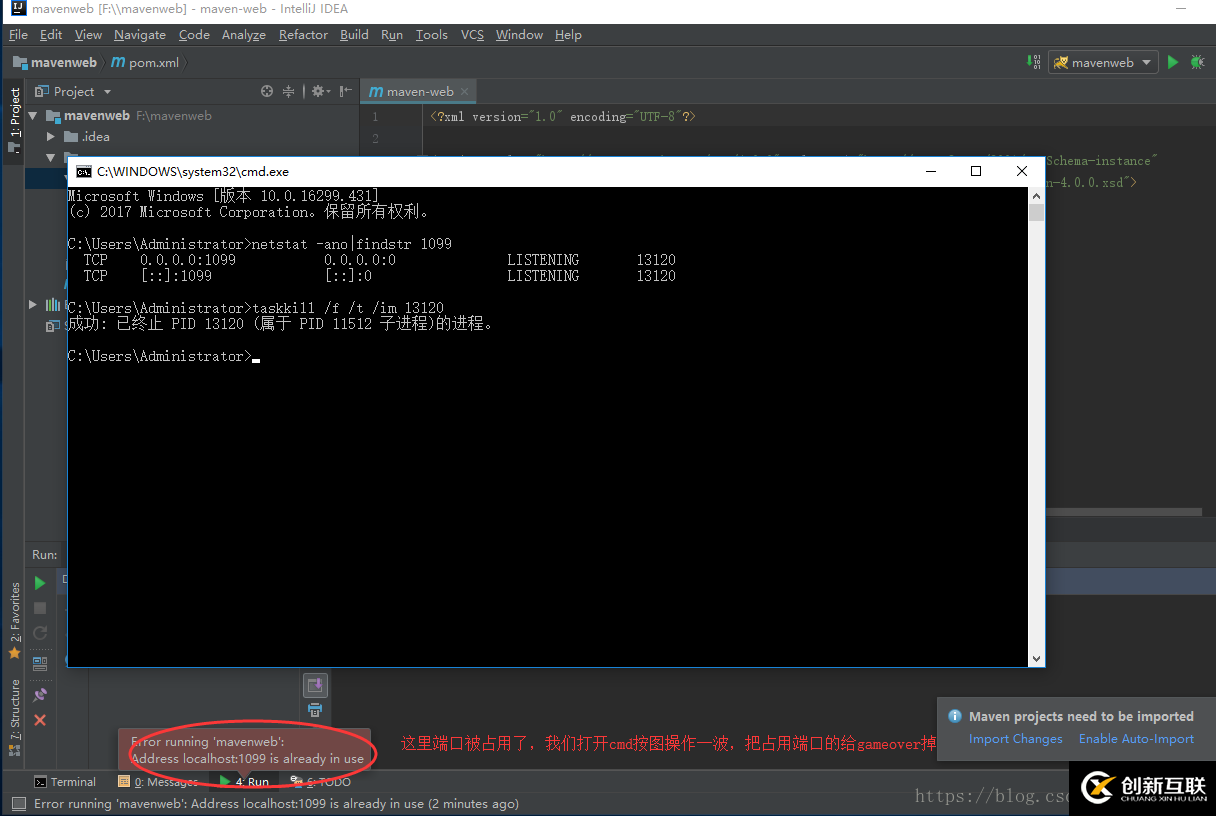This screenshot has height=816, width=1216.
Task: Stop the running process in Run panel
Action: [40, 607]
